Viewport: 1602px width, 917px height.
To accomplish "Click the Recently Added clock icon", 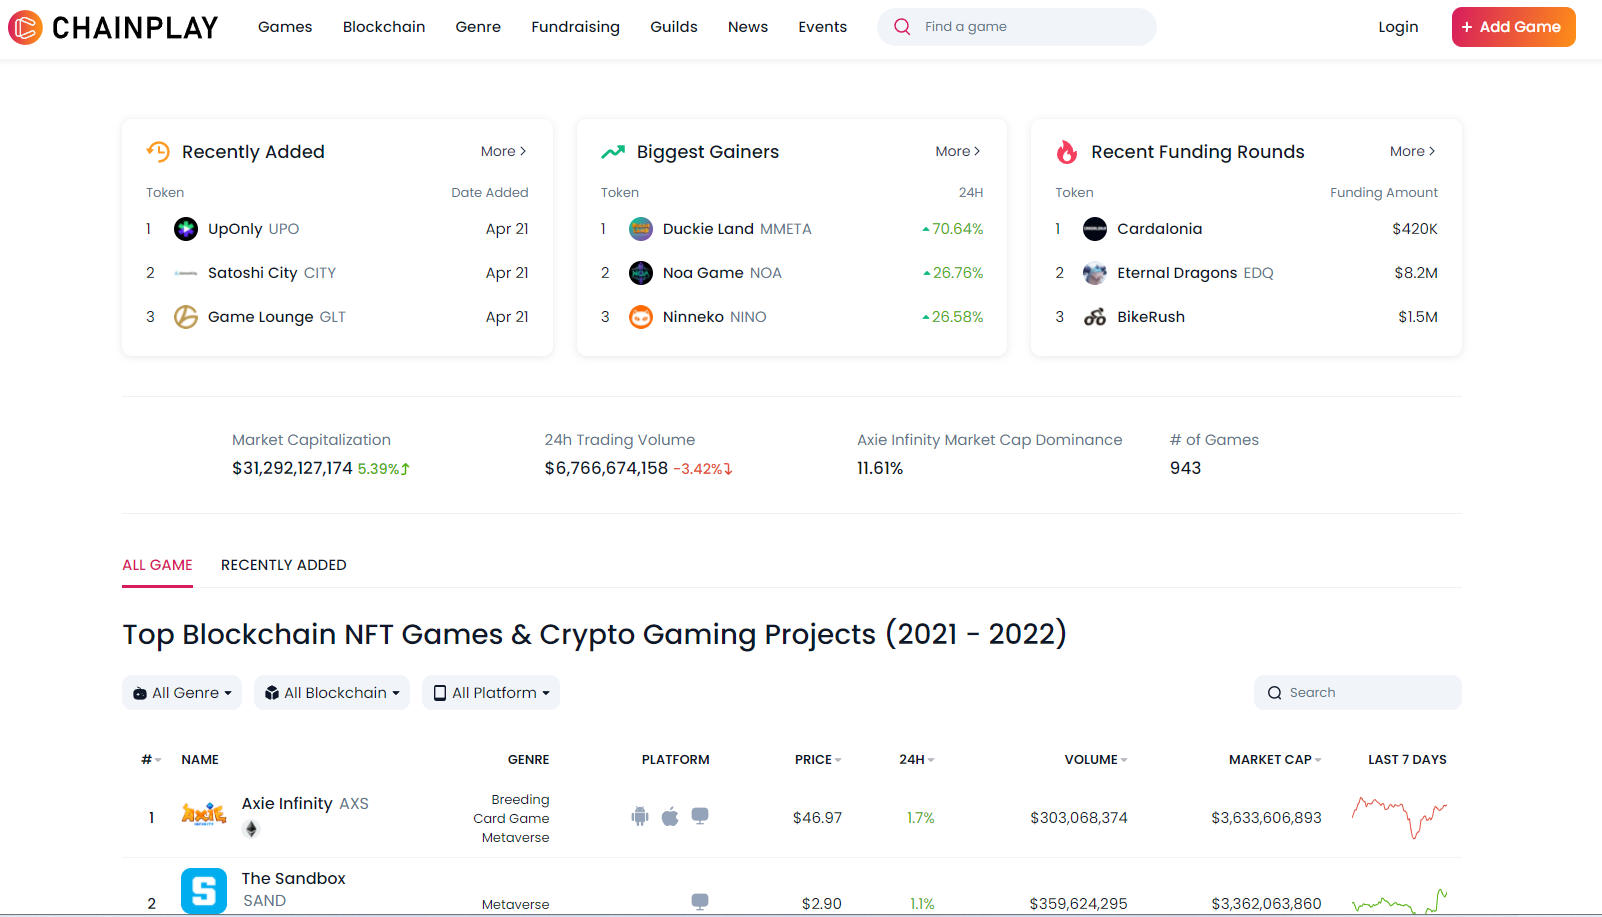I will click(x=158, y=151).
